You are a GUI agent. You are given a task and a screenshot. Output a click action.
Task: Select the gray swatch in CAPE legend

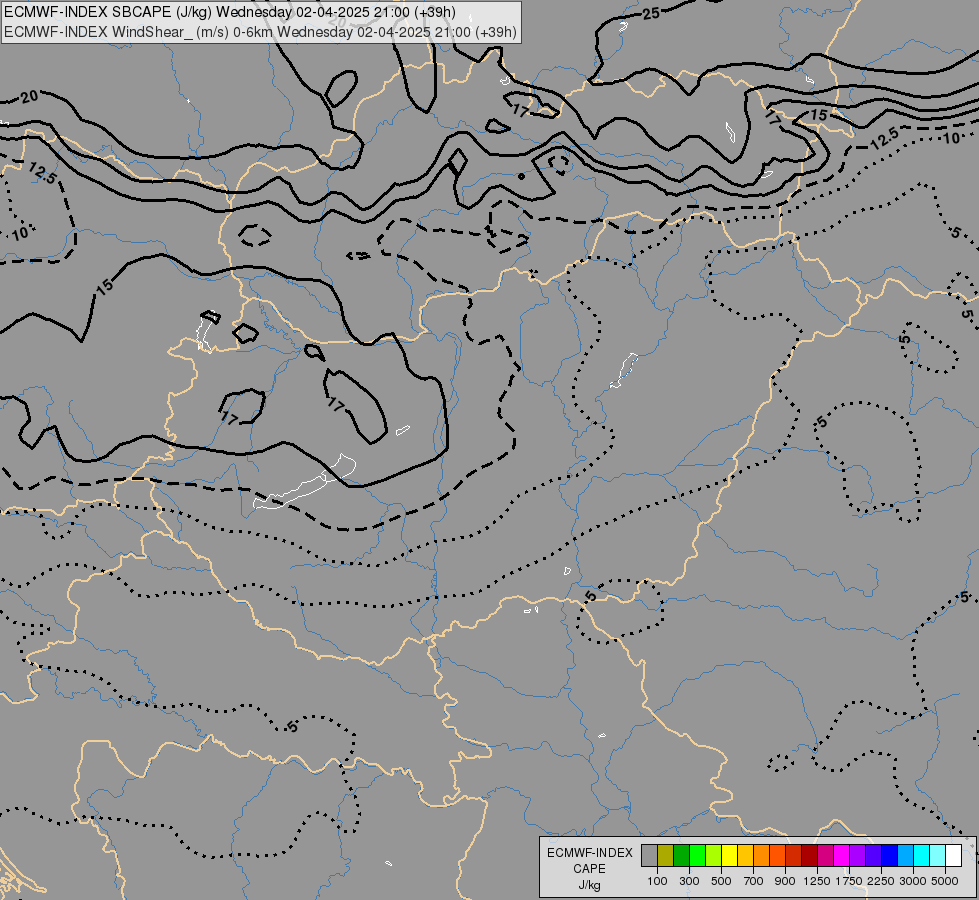coord(649,856)
